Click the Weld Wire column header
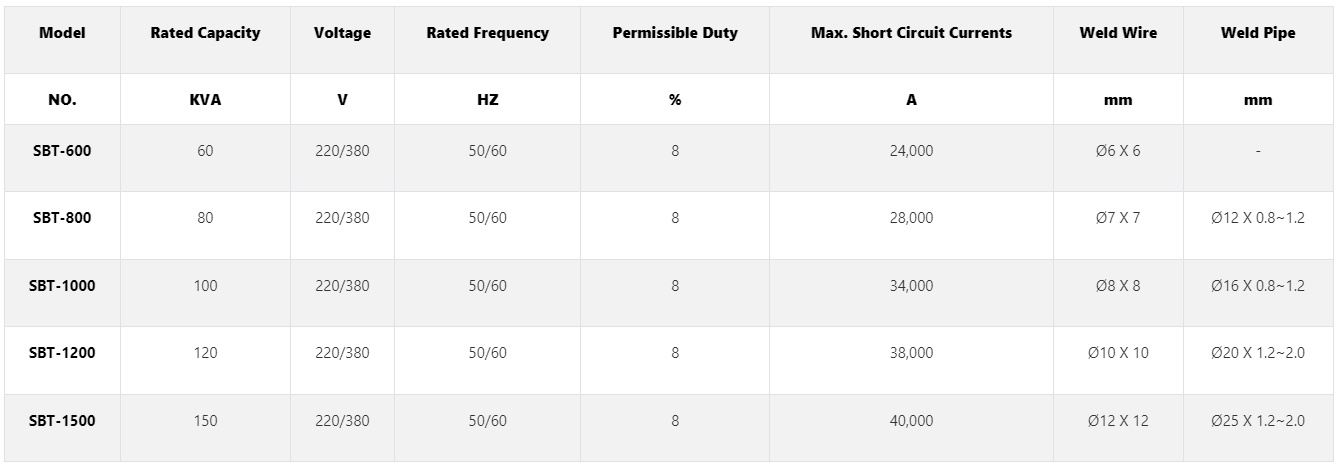 coord(1118,33)
